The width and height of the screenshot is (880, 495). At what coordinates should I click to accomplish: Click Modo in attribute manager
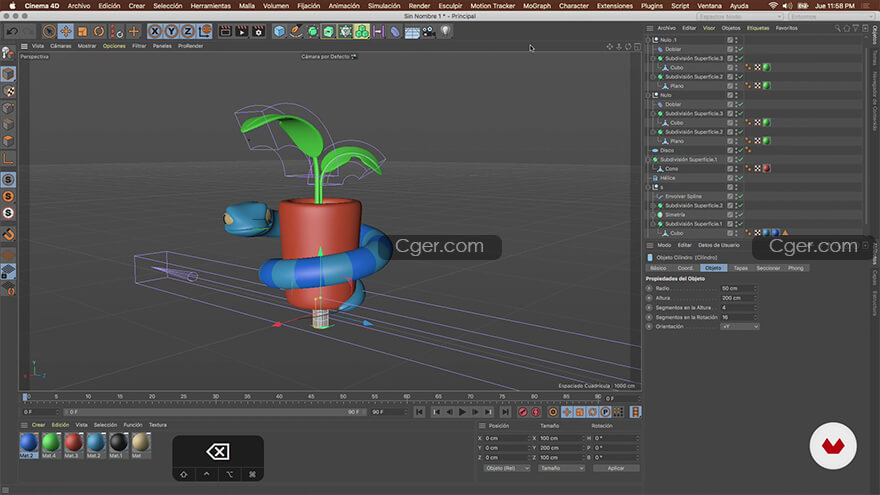[664, 245]
